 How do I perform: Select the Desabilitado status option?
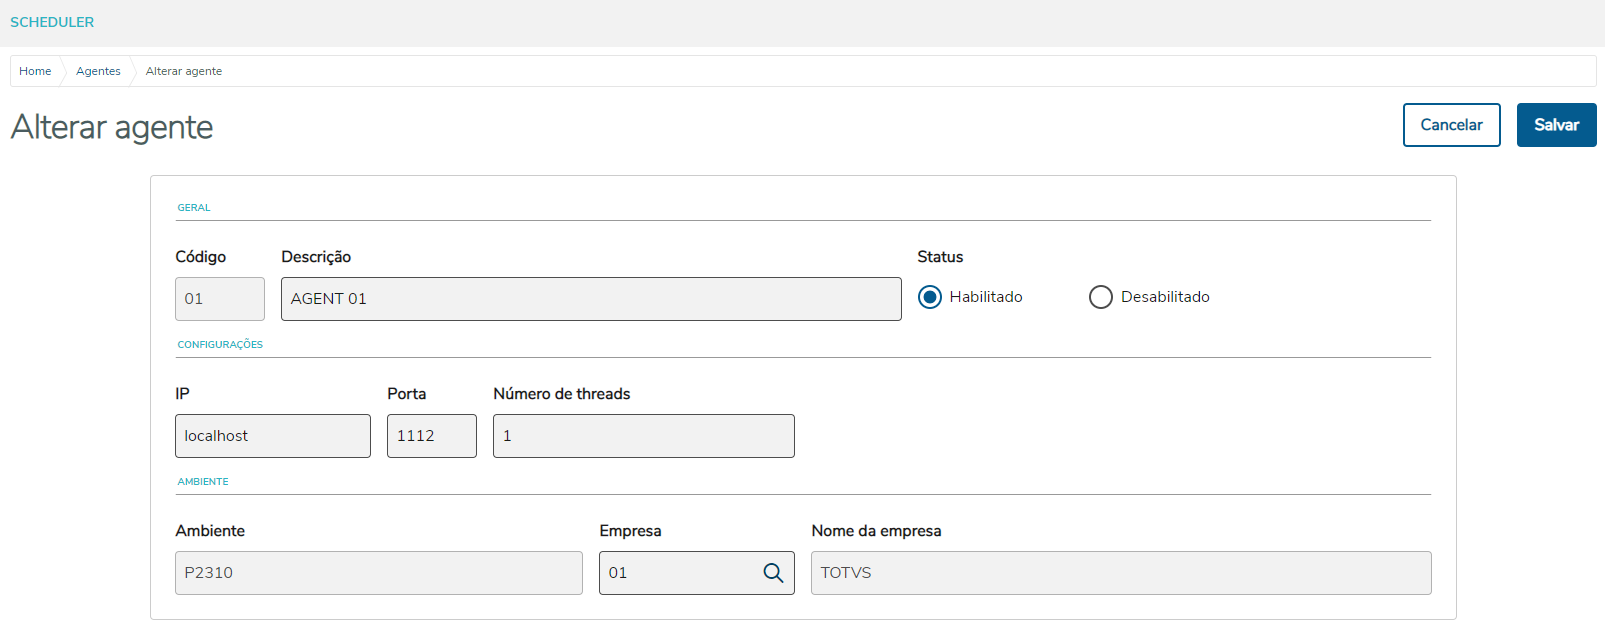click(1101, 297)
